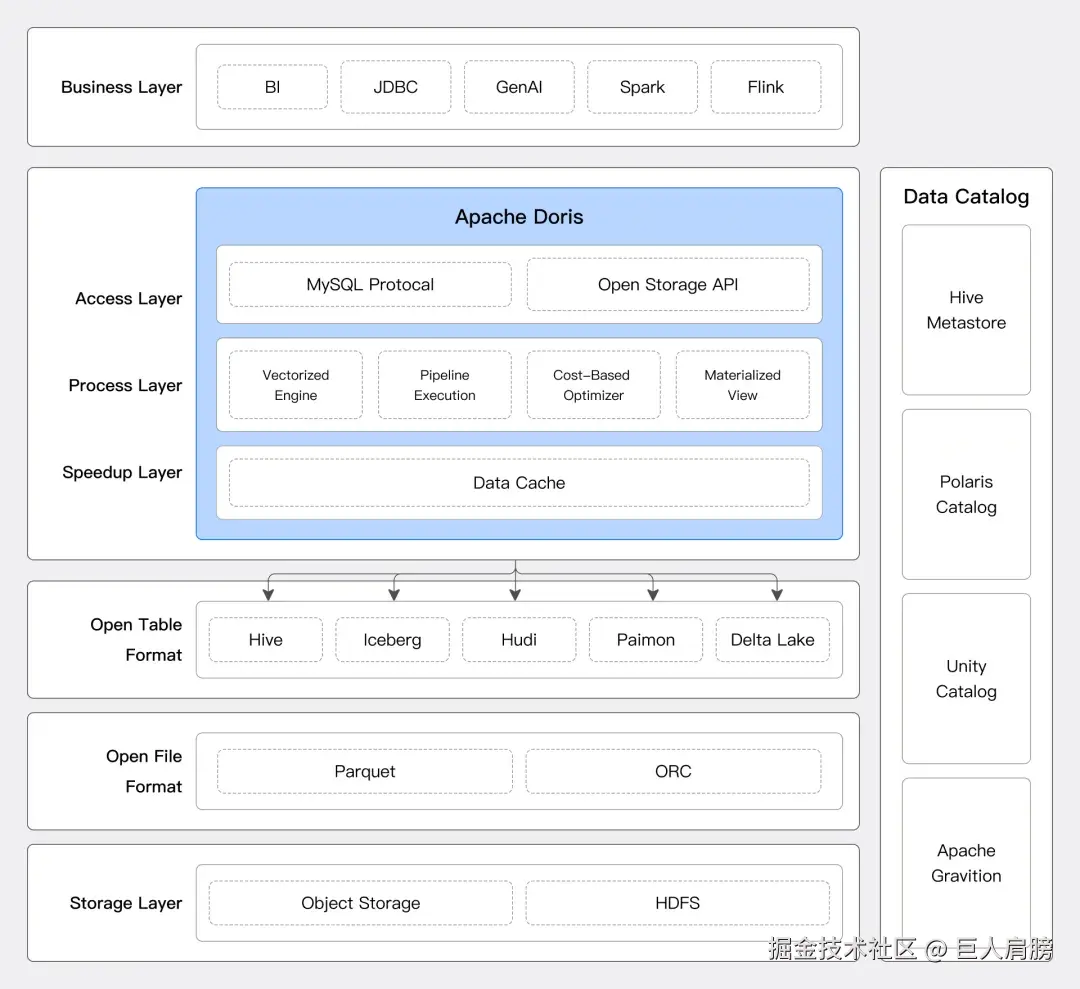Click the Data Catalog heading
This screenshot has height=989, width=1080.
tap(966, 197)
